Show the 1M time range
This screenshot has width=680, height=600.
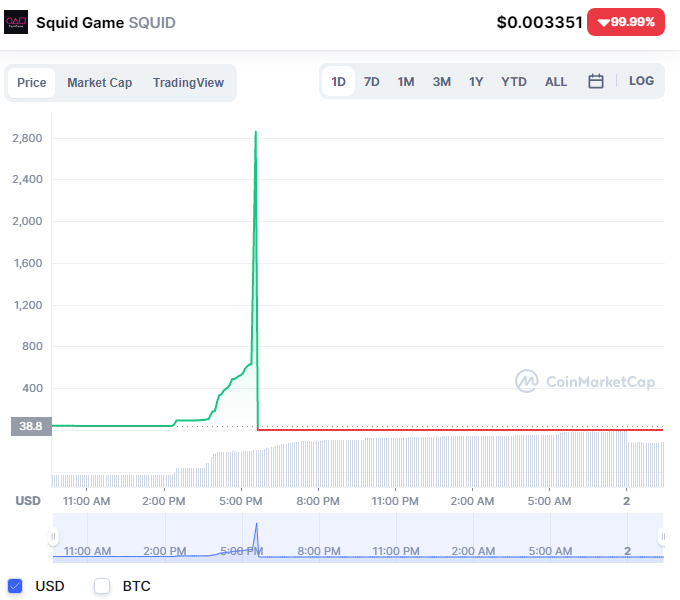[x=406, y=82]
